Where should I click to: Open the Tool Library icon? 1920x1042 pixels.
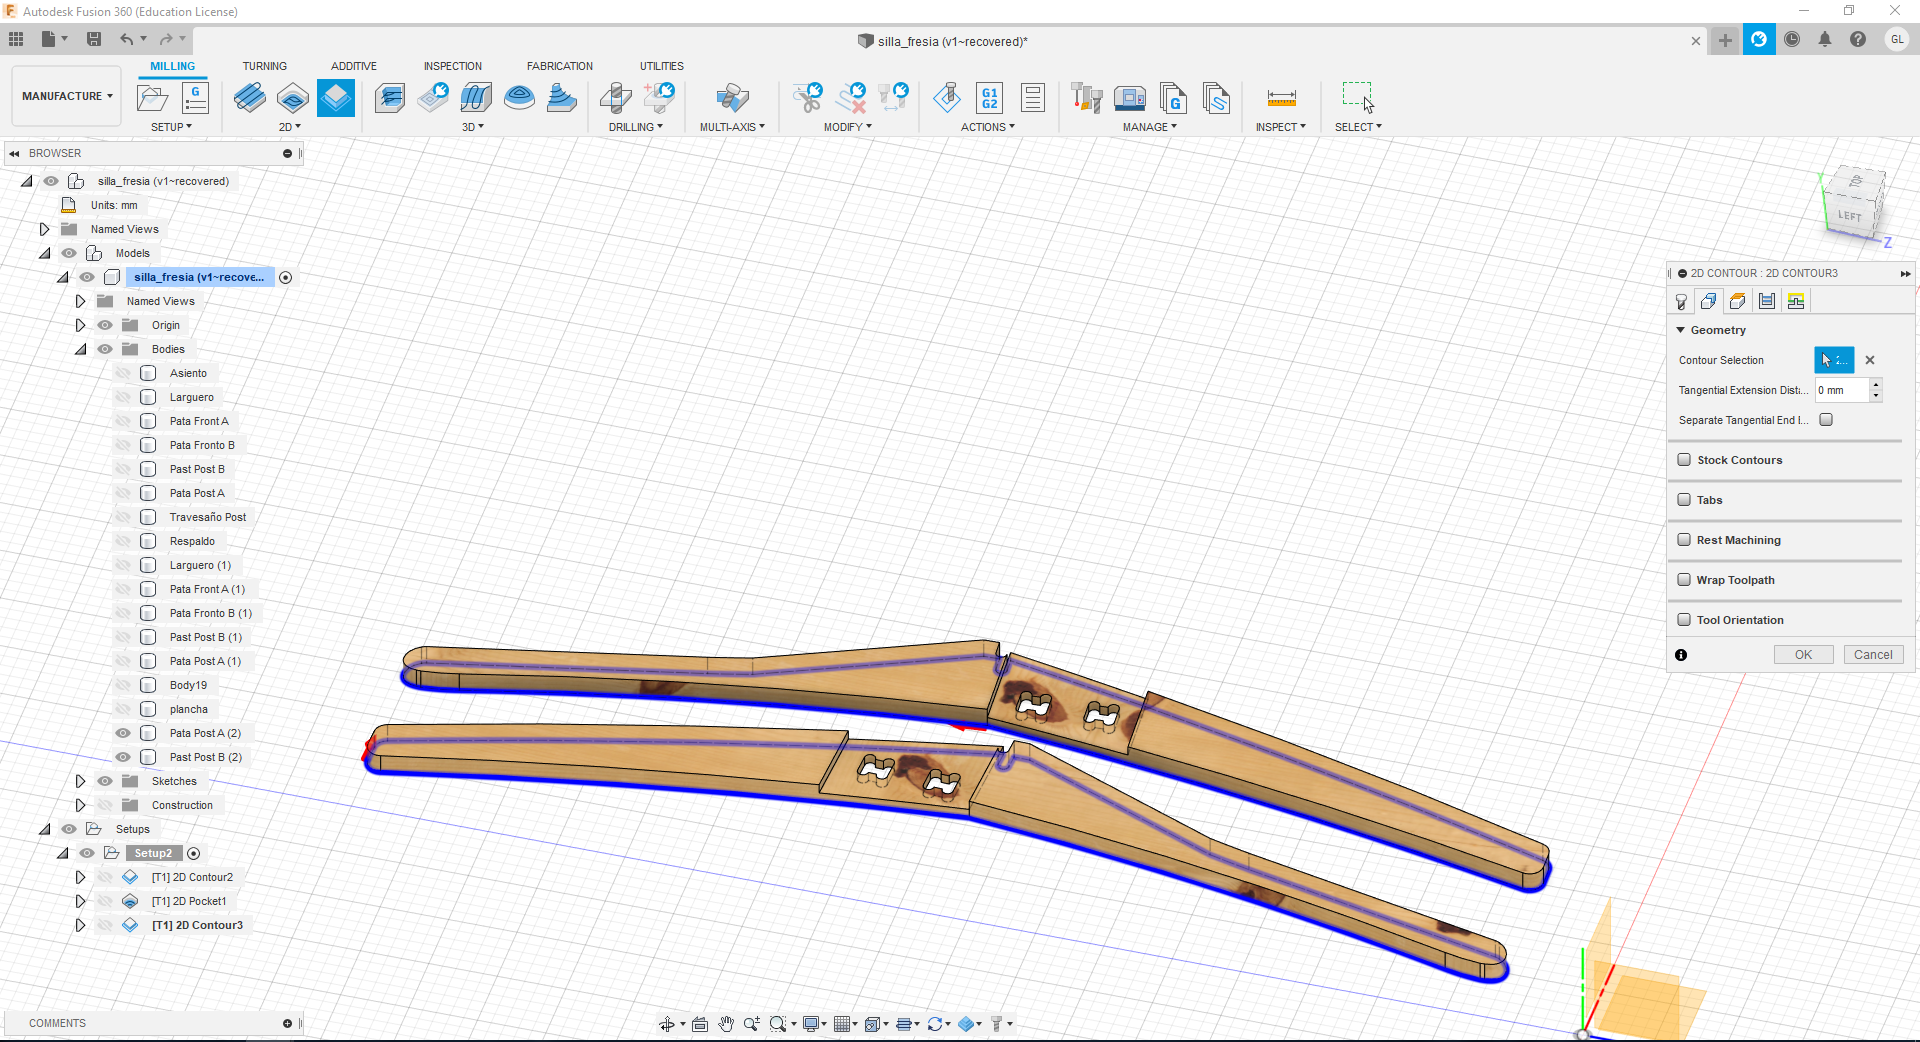(x=1087, y=98)
